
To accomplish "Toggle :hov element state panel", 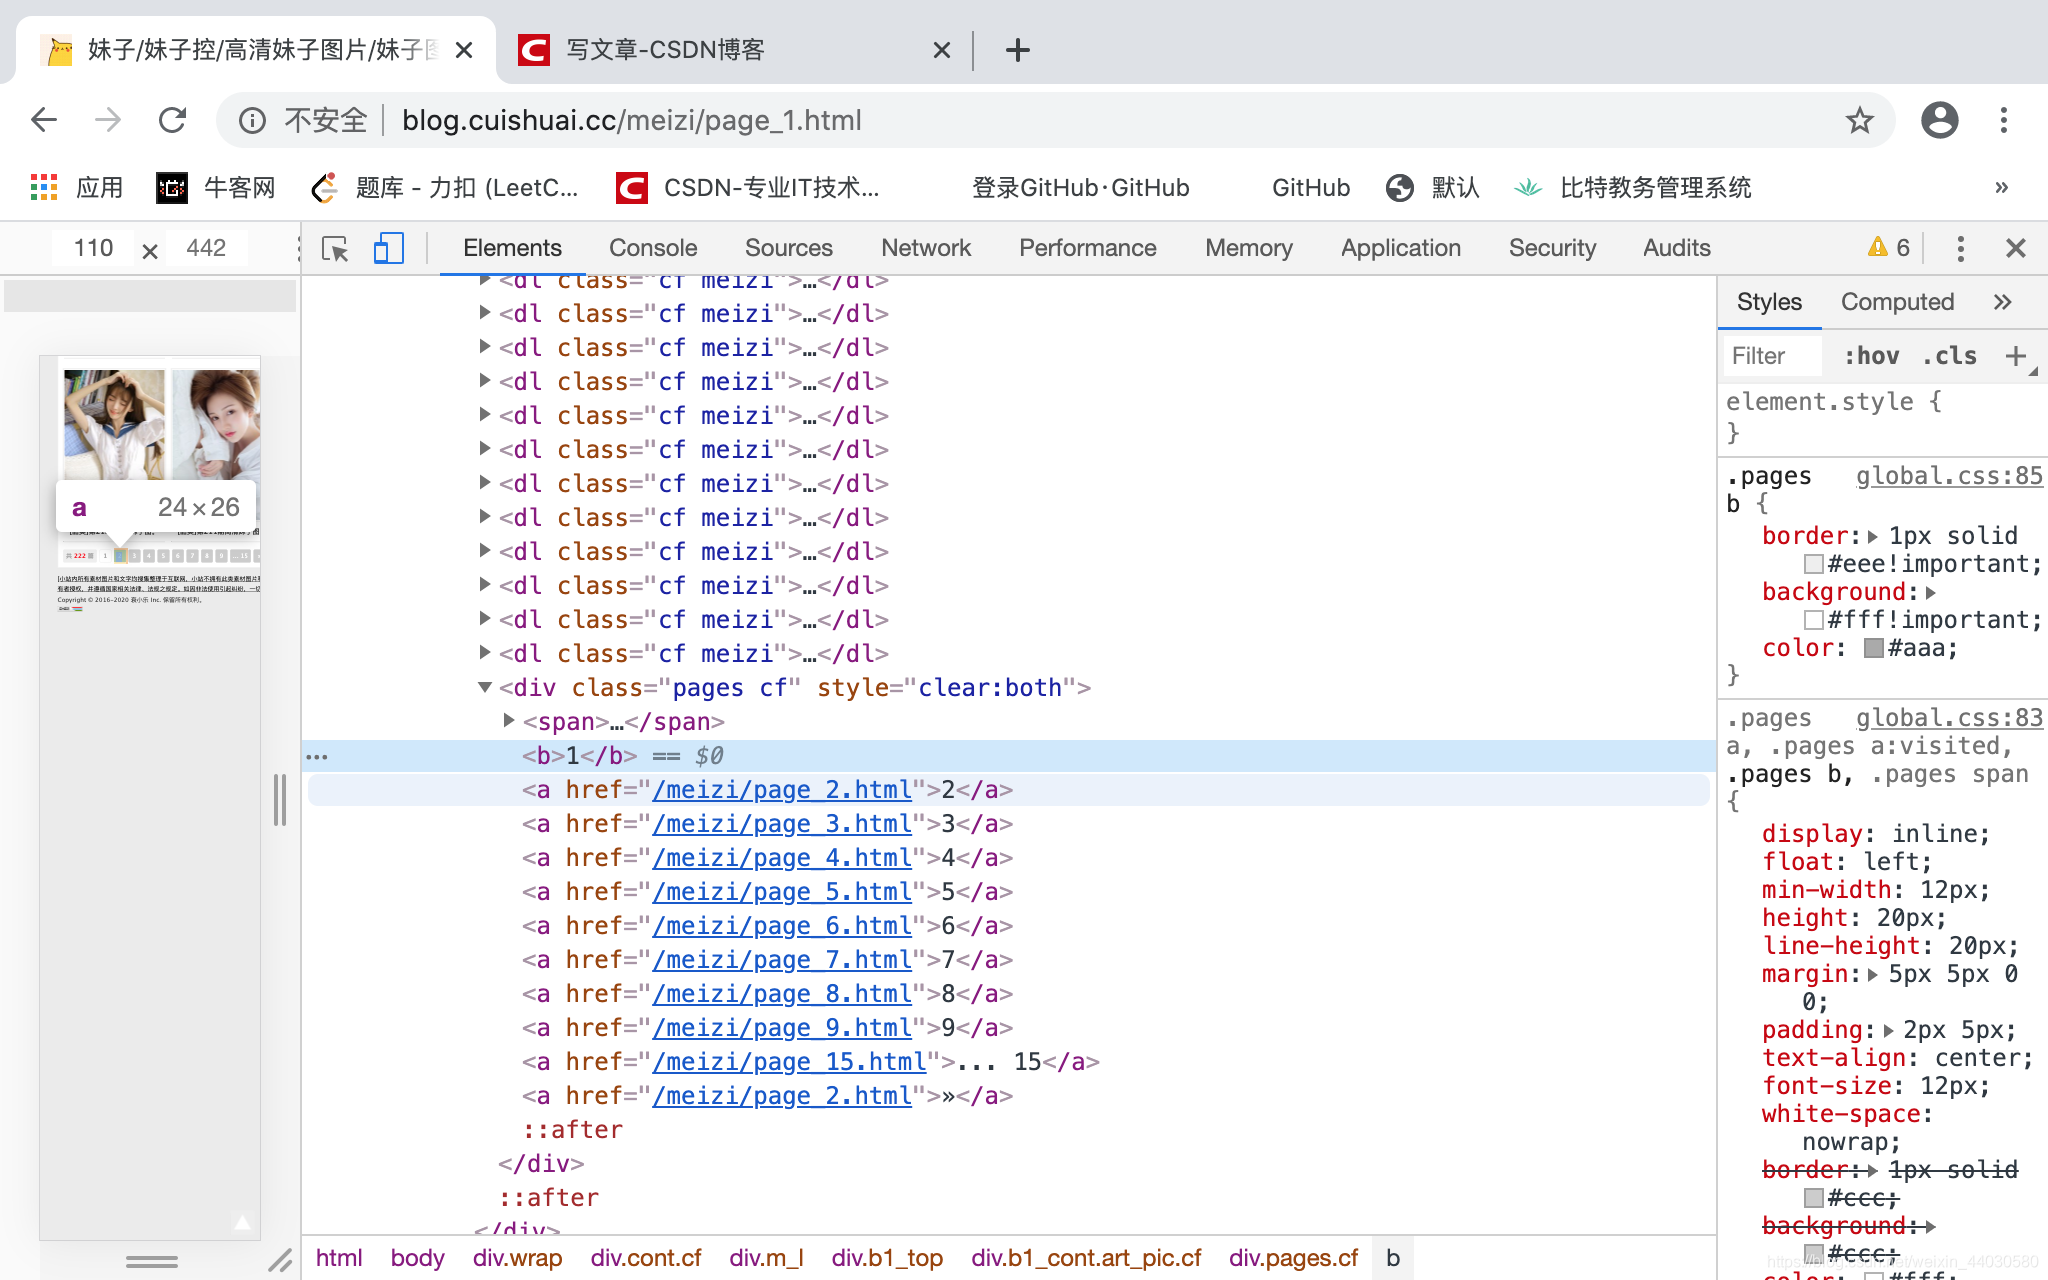I will click(x=1871, y=356).
